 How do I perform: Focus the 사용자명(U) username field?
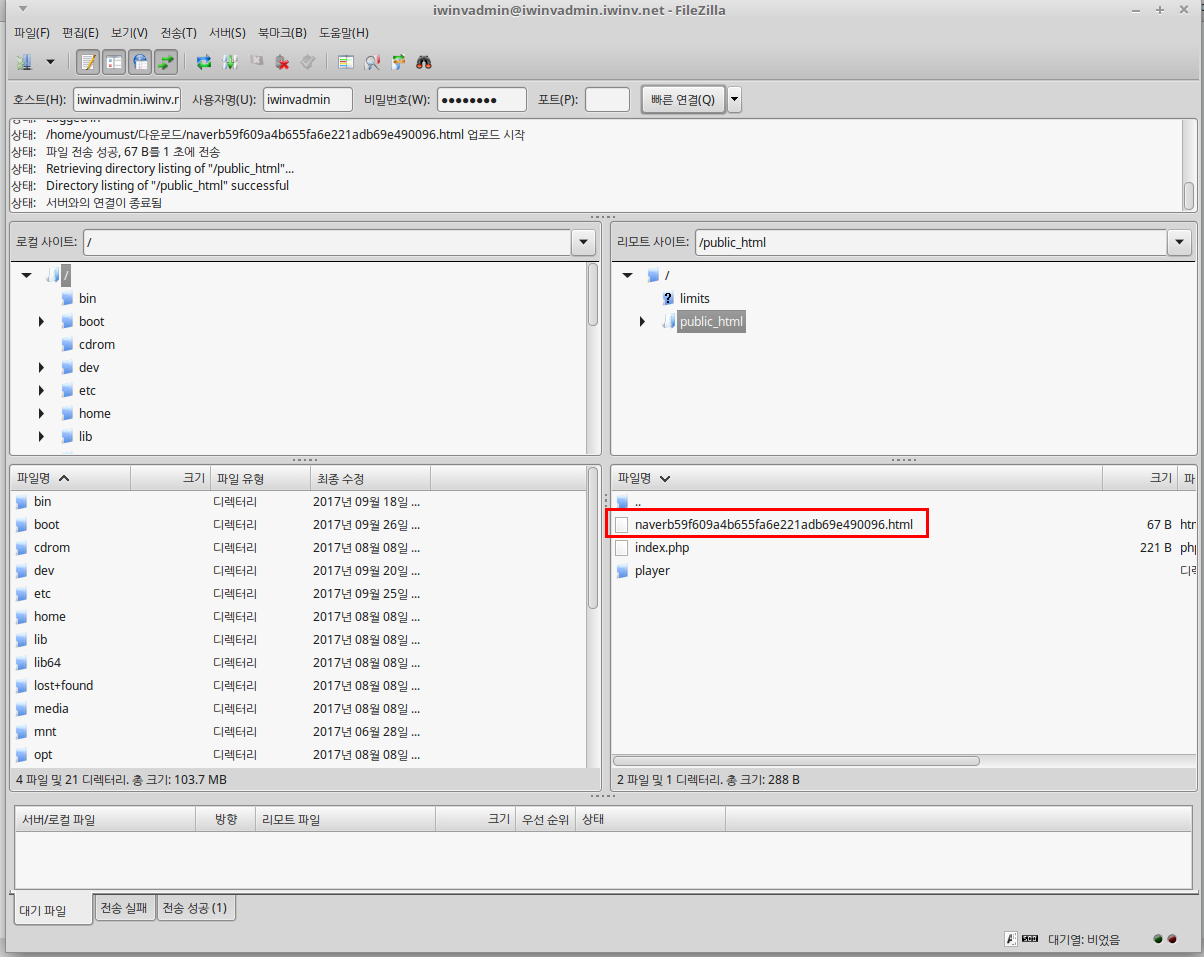308,99
